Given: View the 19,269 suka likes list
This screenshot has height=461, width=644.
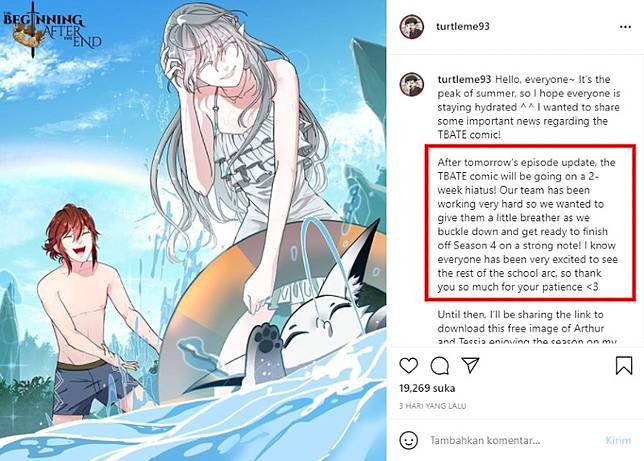Looking at the screenshot, I should (x=427, y=388).
